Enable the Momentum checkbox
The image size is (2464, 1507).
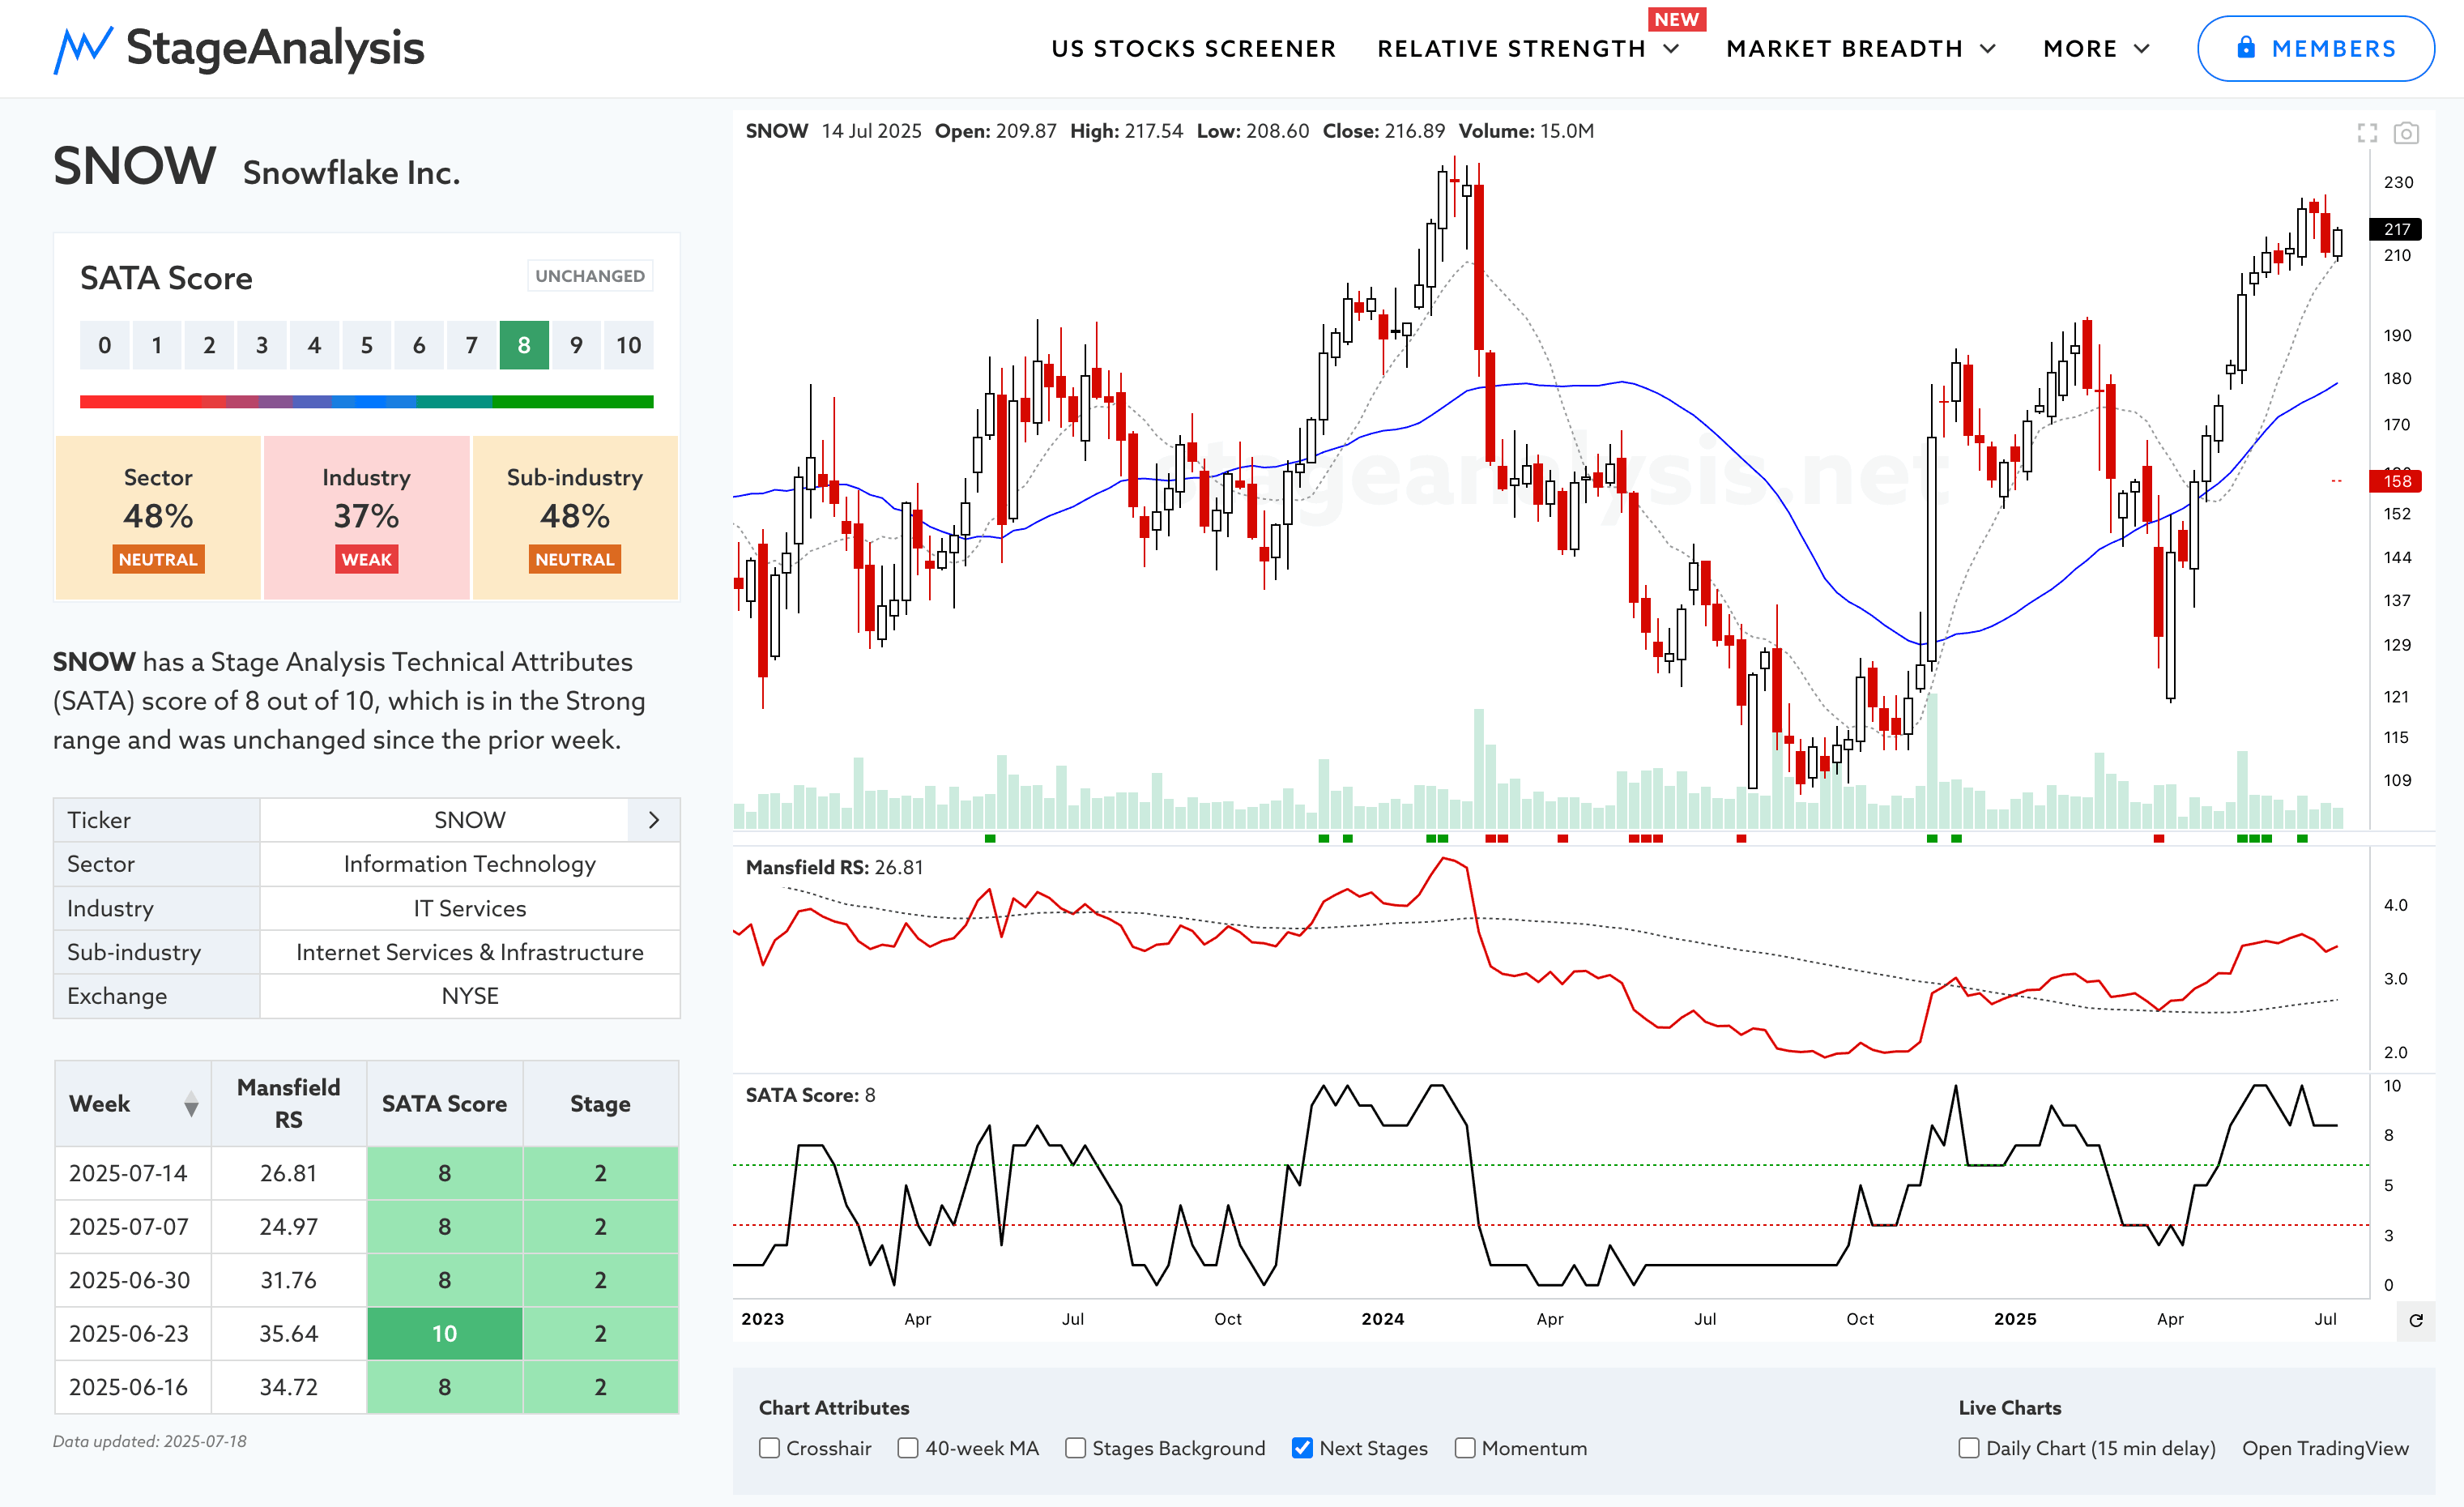1465,1448
